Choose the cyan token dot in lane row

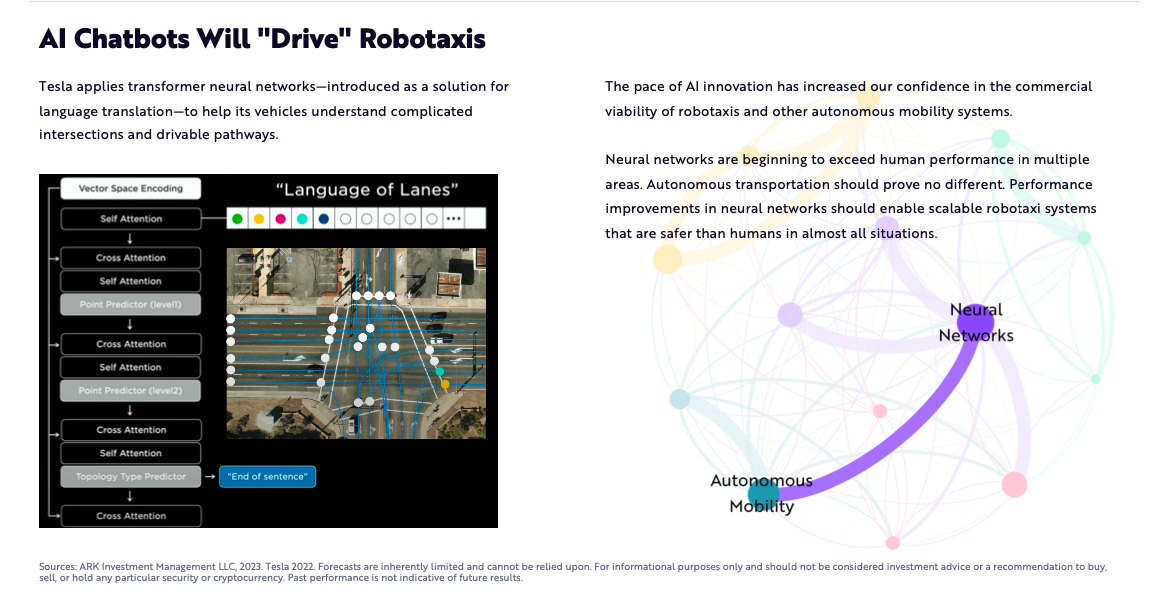[x=302, y=218]
